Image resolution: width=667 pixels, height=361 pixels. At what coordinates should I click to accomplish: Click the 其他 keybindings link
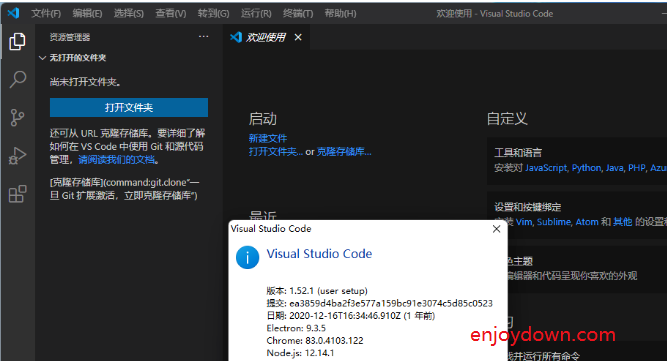pos(622,222)
